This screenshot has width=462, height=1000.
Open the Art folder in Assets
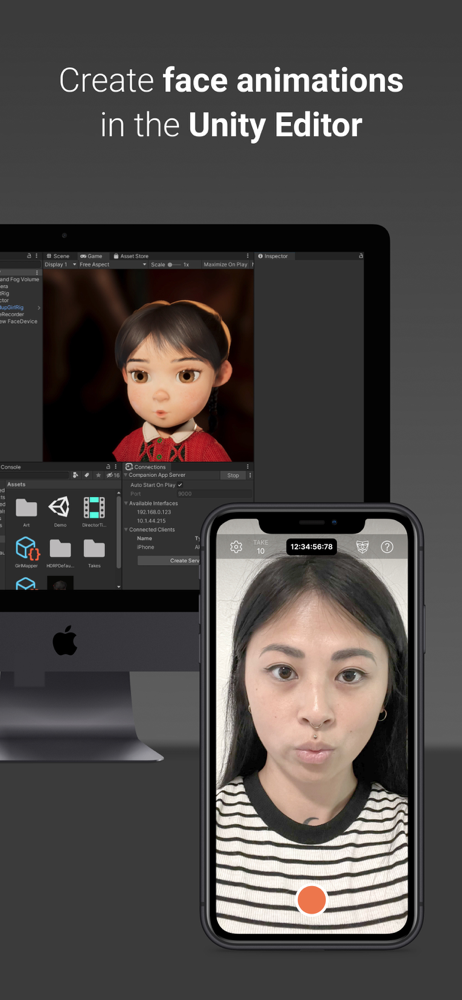pyautogui.click(x=26, y=511)
